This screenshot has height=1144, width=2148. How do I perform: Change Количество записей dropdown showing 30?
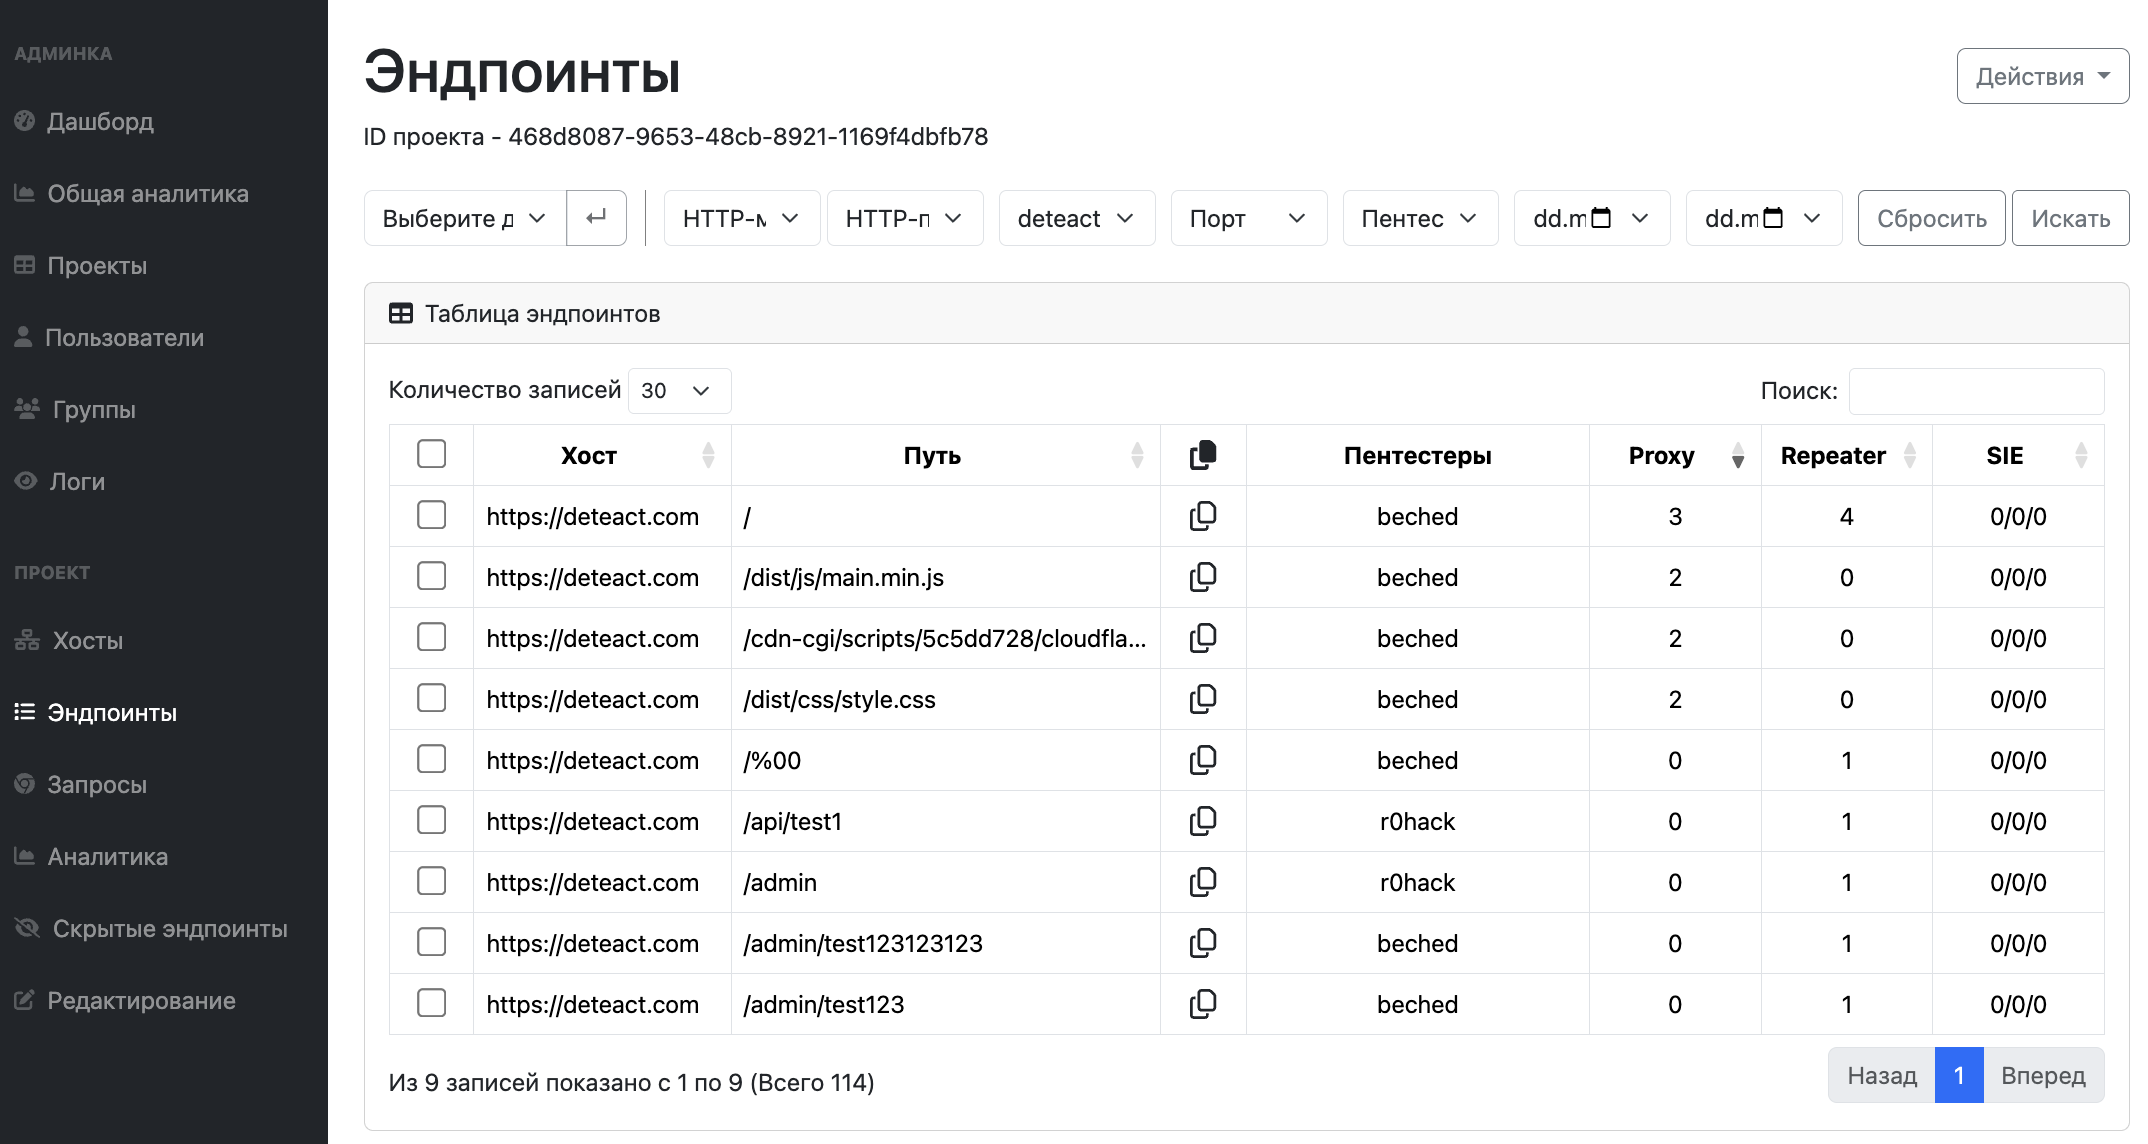pos(679,391)
